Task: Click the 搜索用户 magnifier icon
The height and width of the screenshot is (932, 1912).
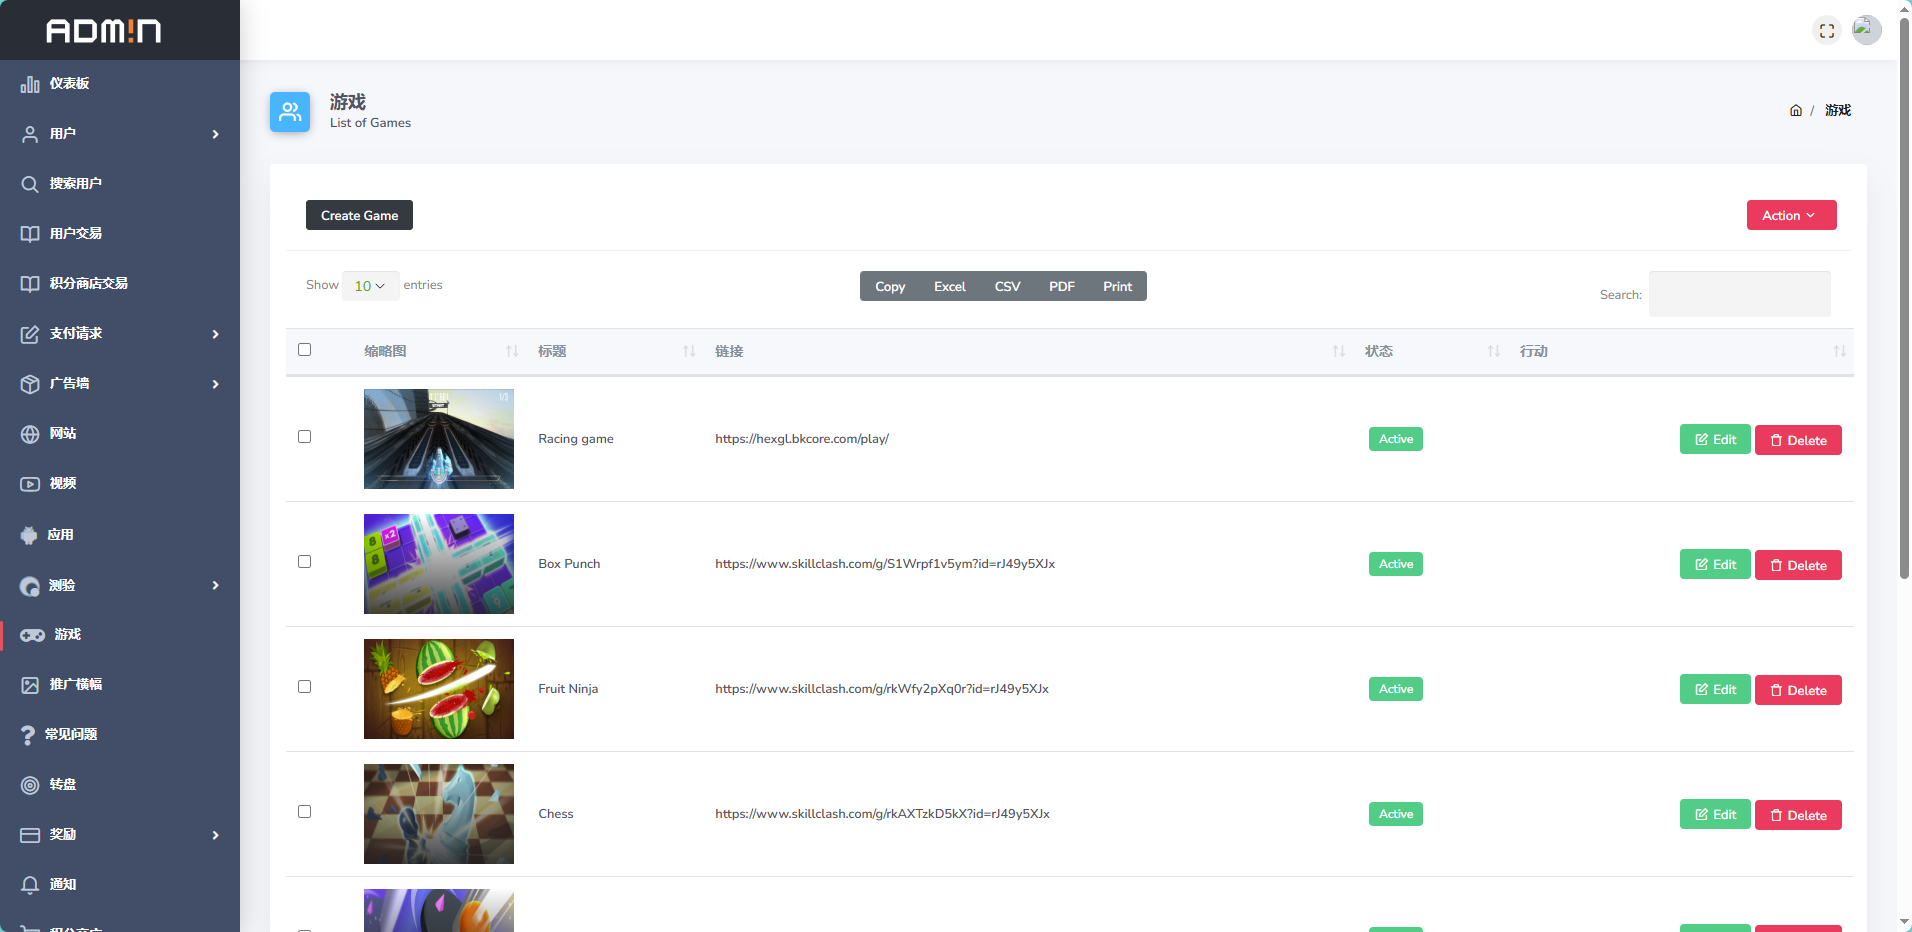Action: pyautogui.click(x=30, y=184)
